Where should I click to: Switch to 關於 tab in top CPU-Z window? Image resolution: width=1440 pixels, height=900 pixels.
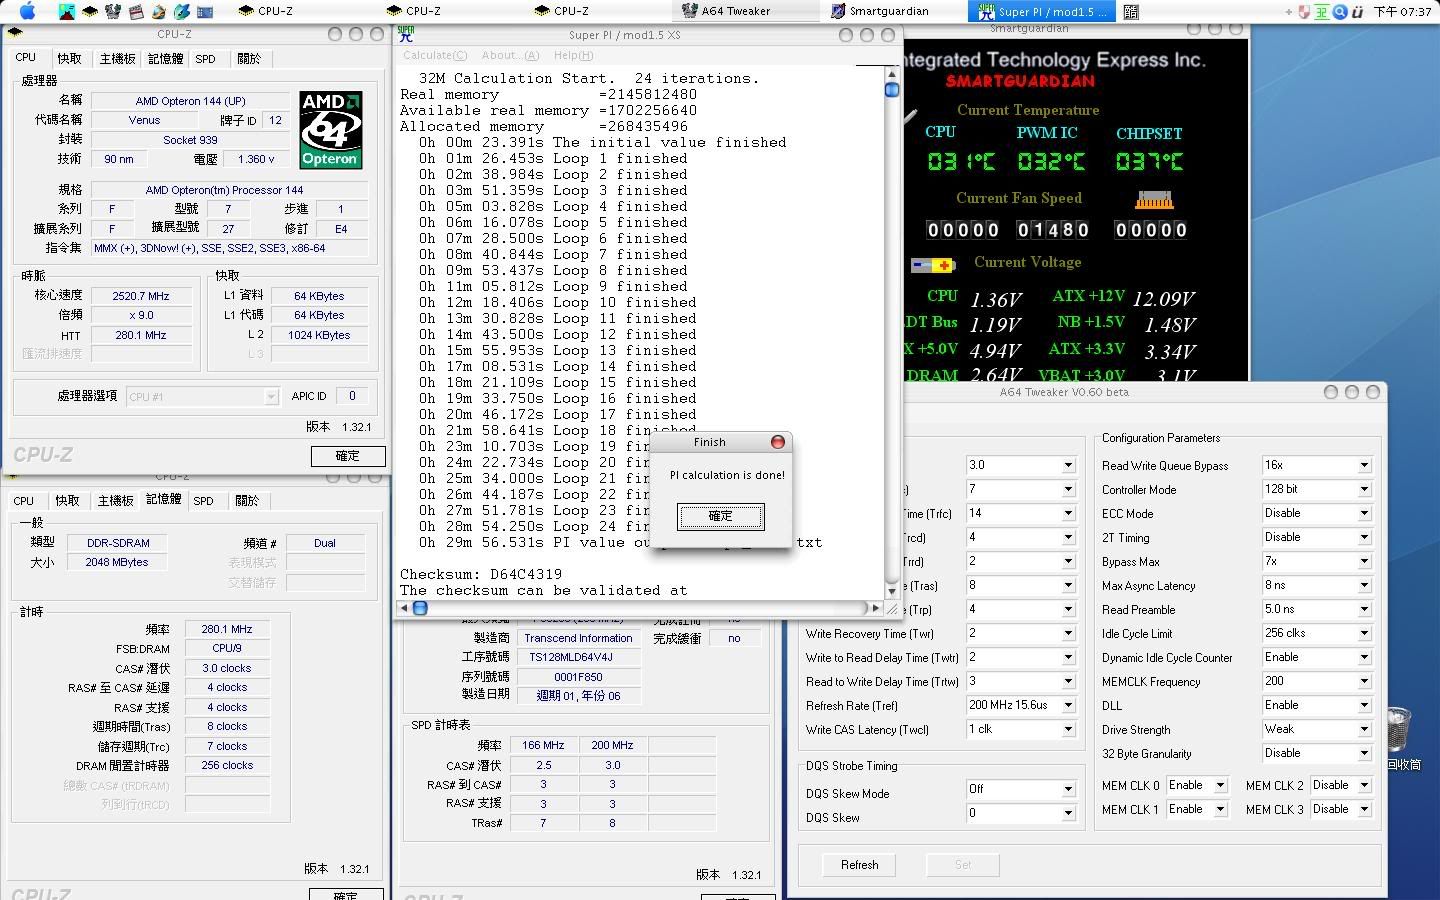coord(249,59)
